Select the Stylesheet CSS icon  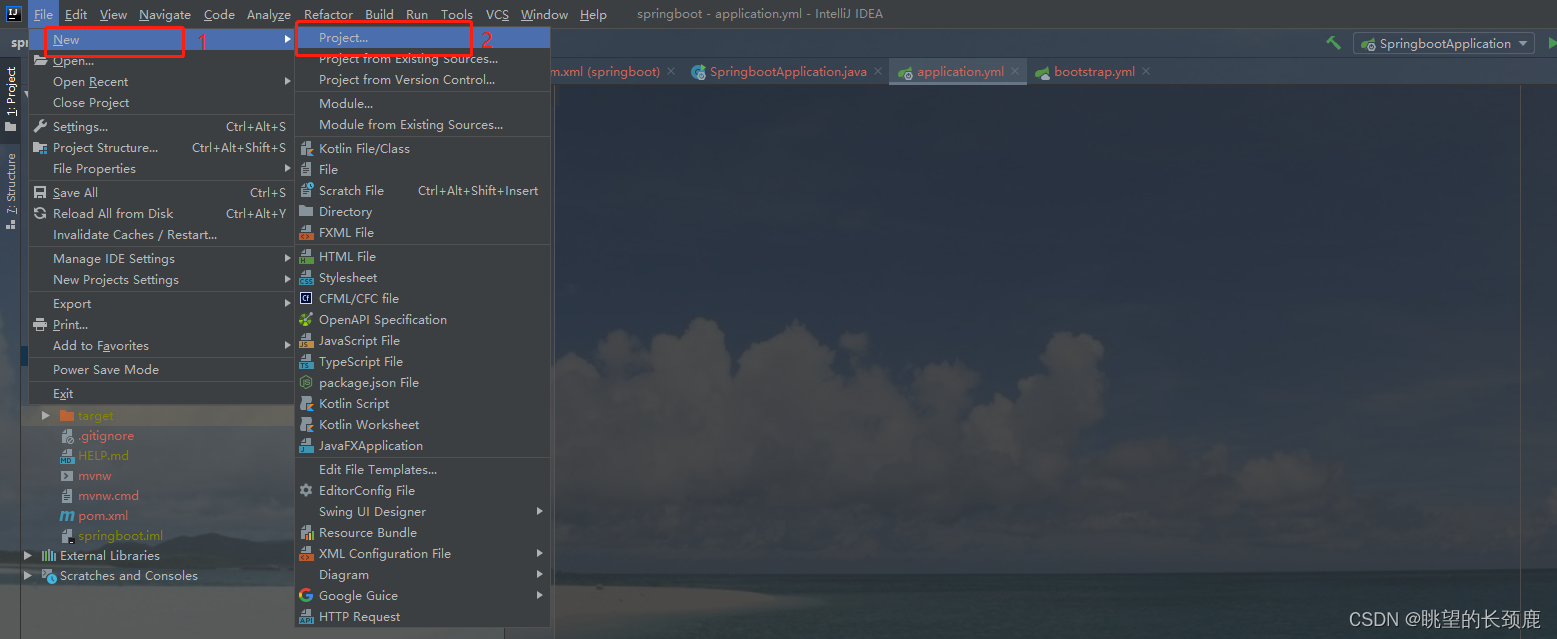306,277
